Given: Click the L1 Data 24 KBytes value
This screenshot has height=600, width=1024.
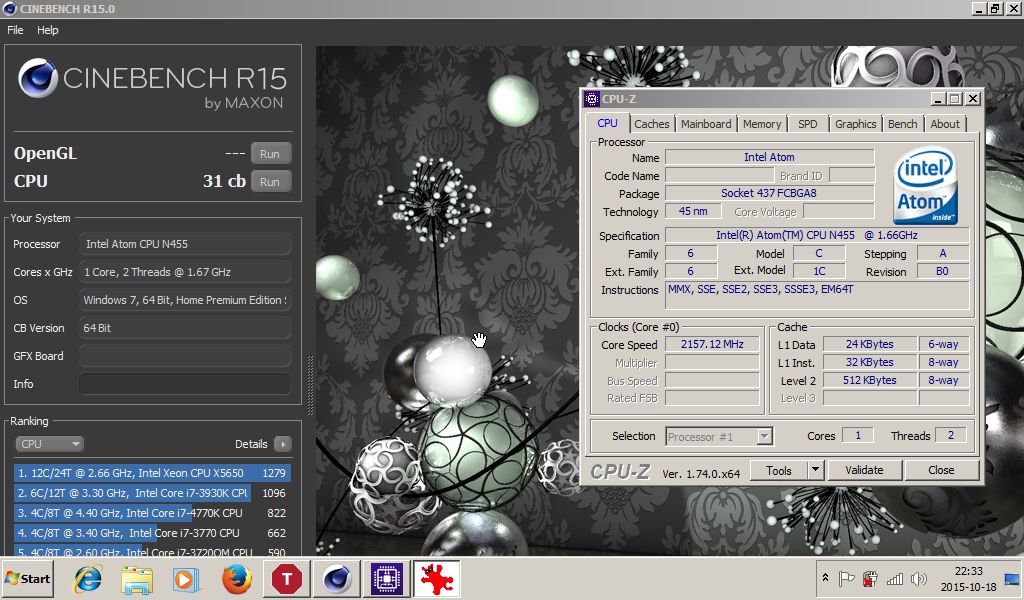Looking at the screenshot, I should click(x=869, y=344).
